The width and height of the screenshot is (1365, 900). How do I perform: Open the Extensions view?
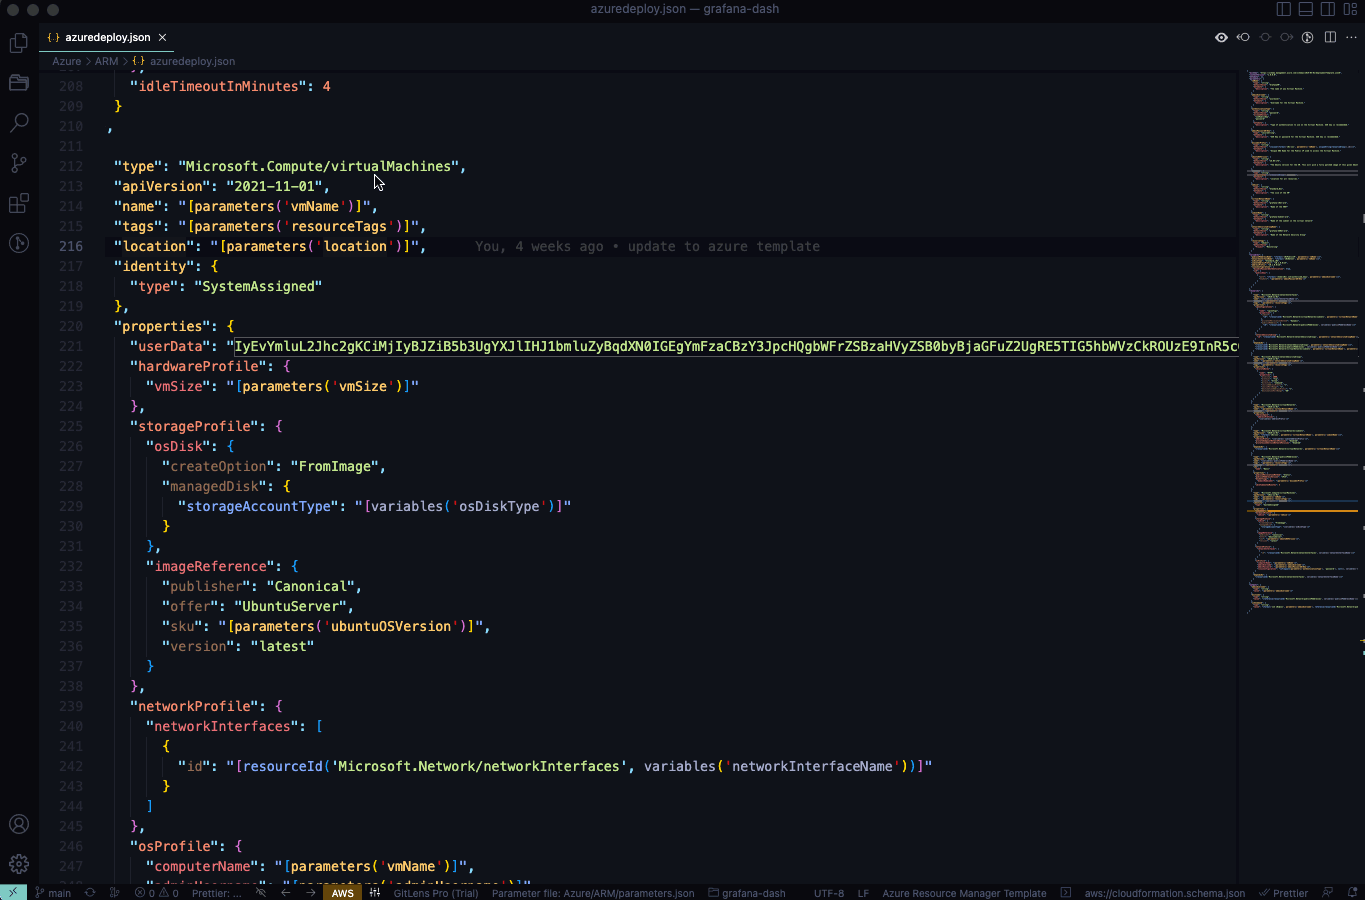click(x=18, y=203)
